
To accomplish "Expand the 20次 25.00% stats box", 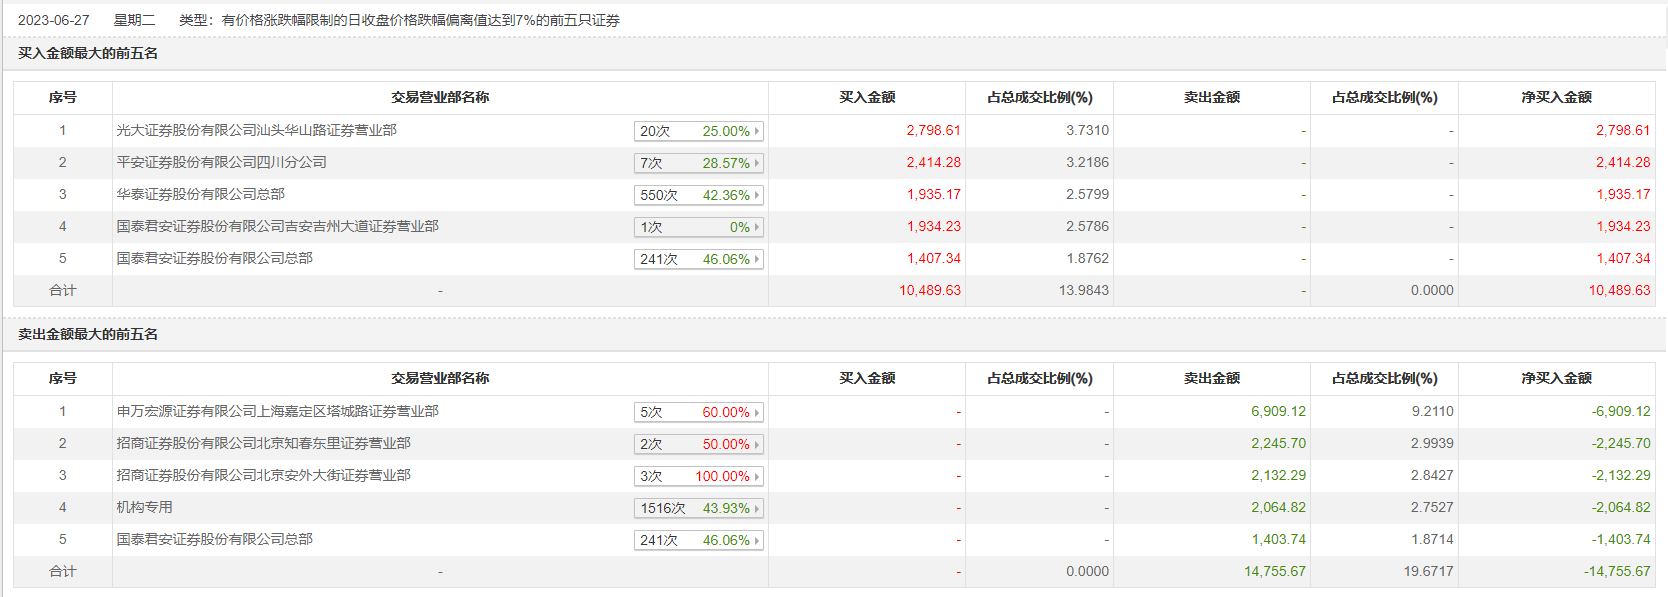I will click(x=699, y=131).
